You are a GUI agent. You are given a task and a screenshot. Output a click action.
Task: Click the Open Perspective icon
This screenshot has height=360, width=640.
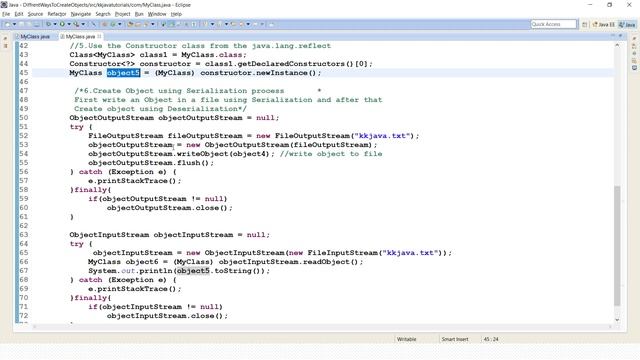584,24
